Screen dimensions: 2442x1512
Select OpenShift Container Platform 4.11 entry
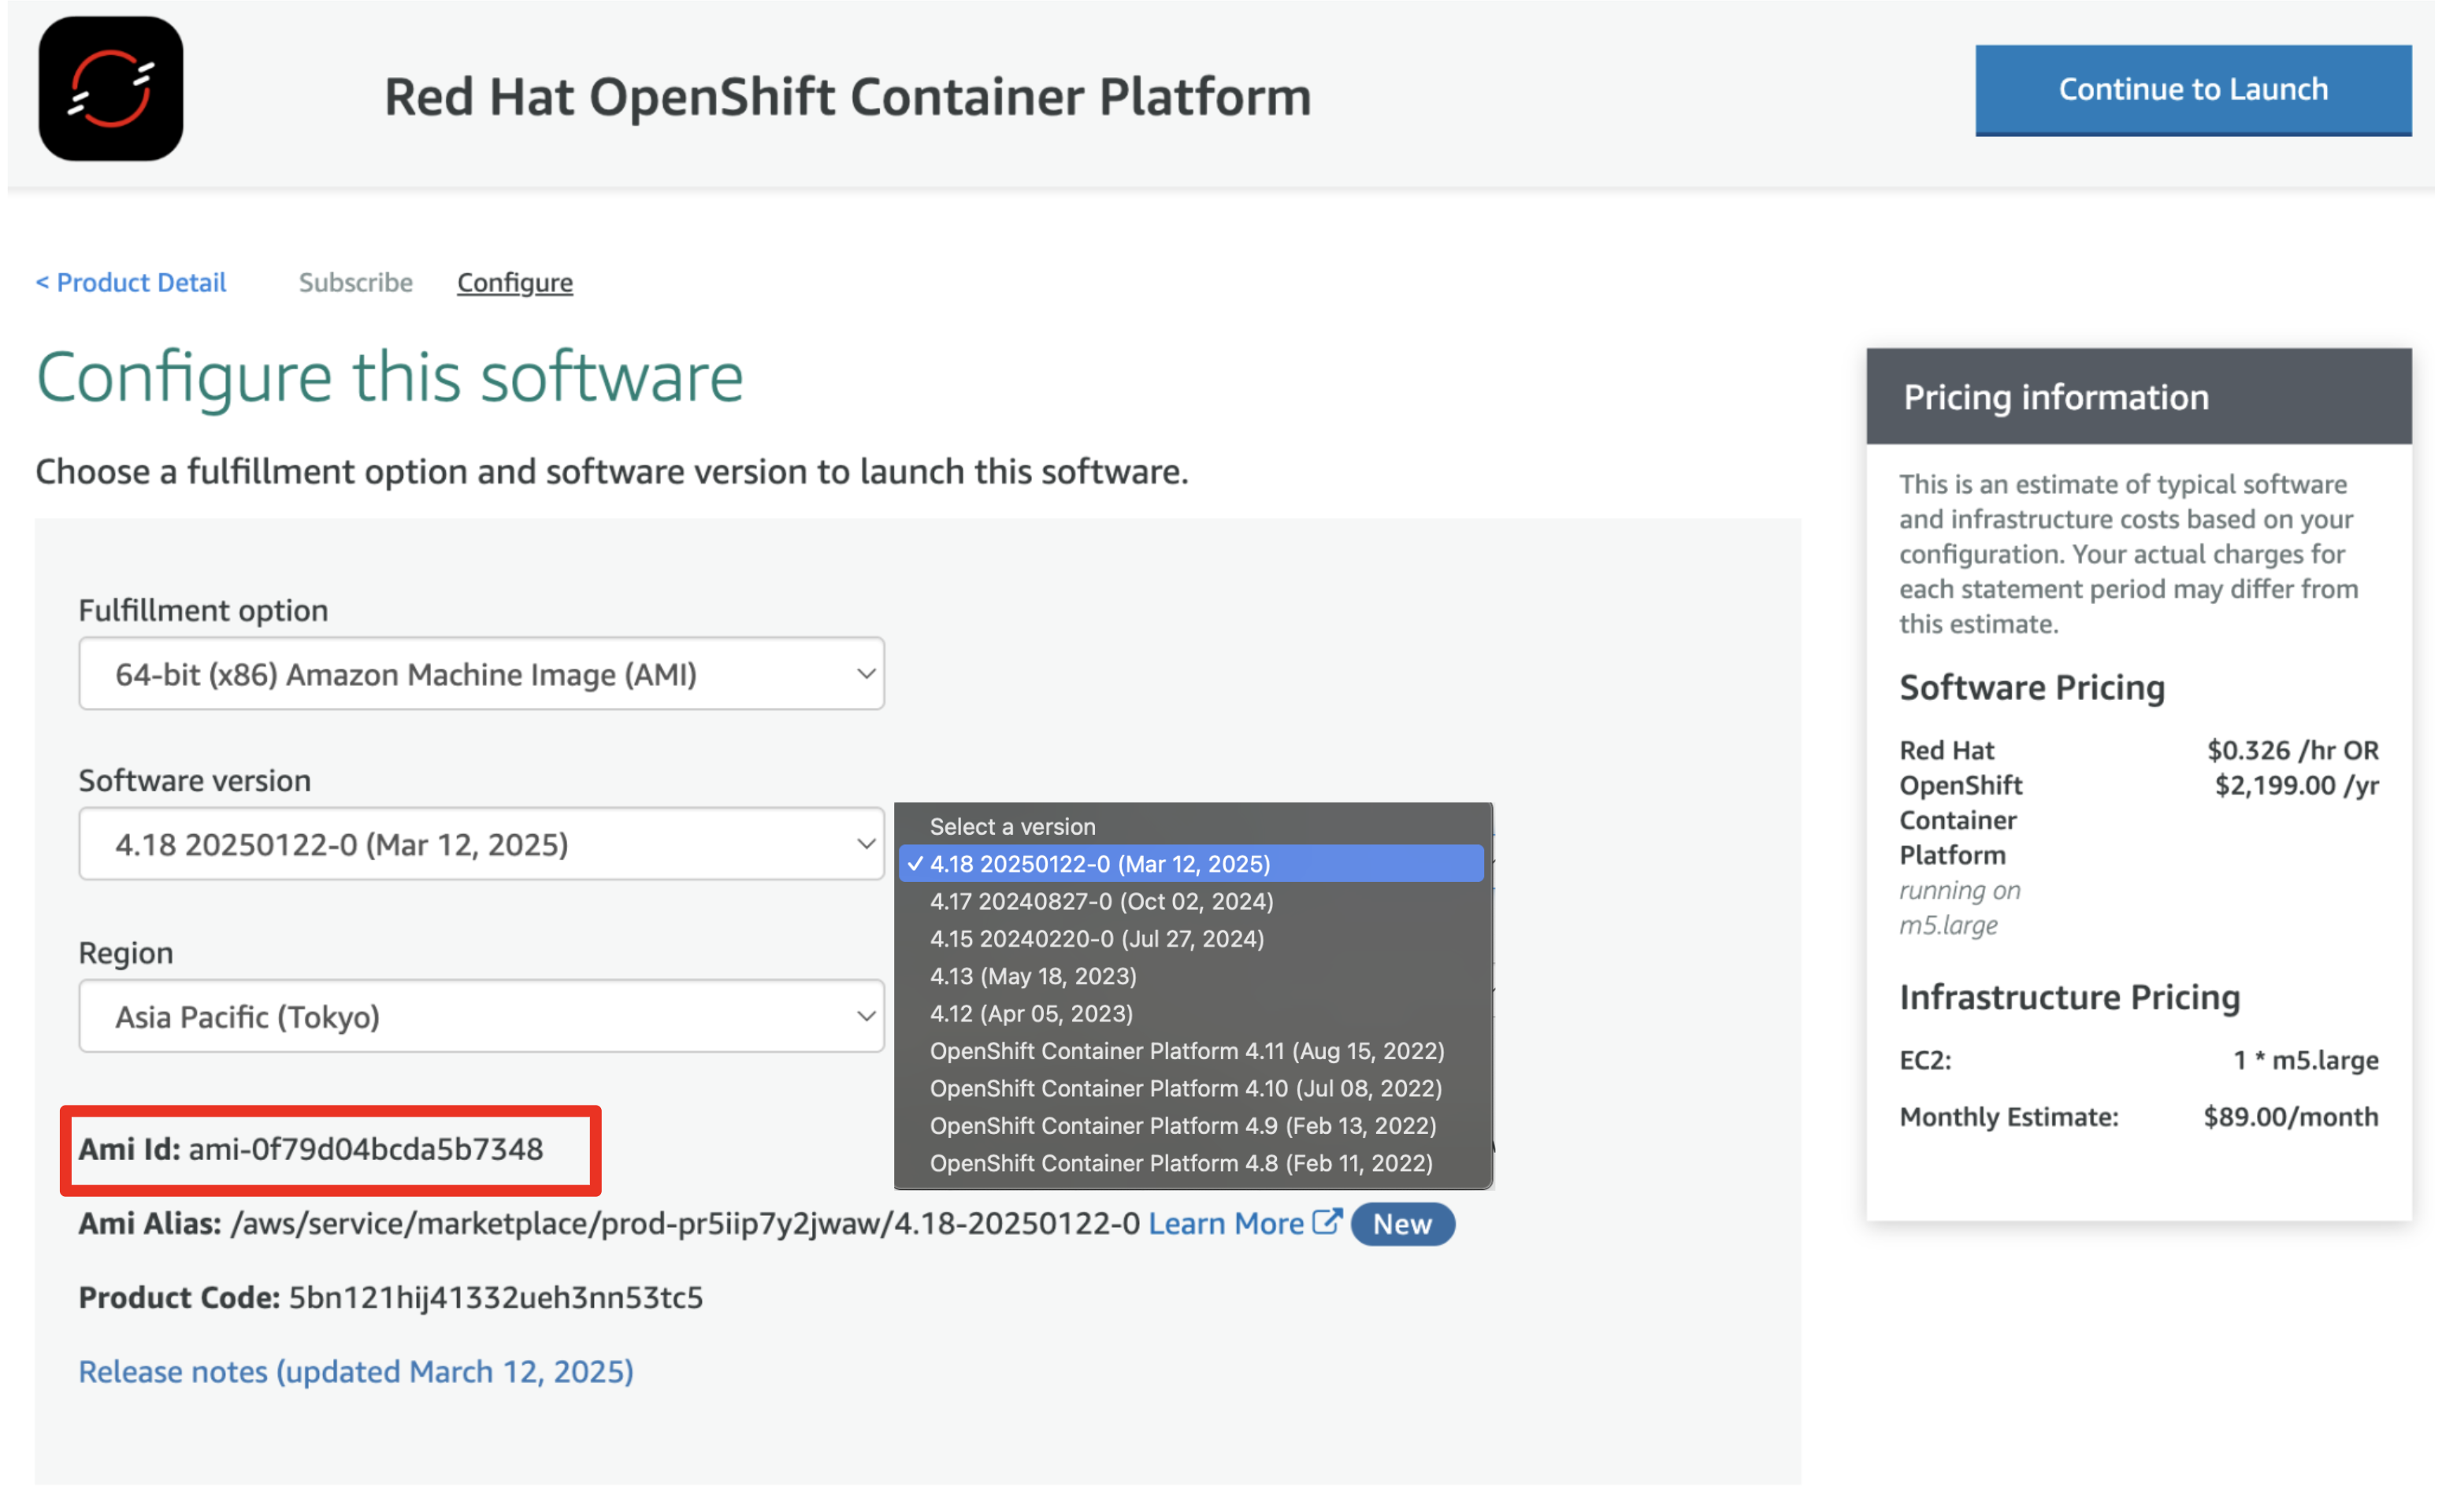pos(1192,1051)
